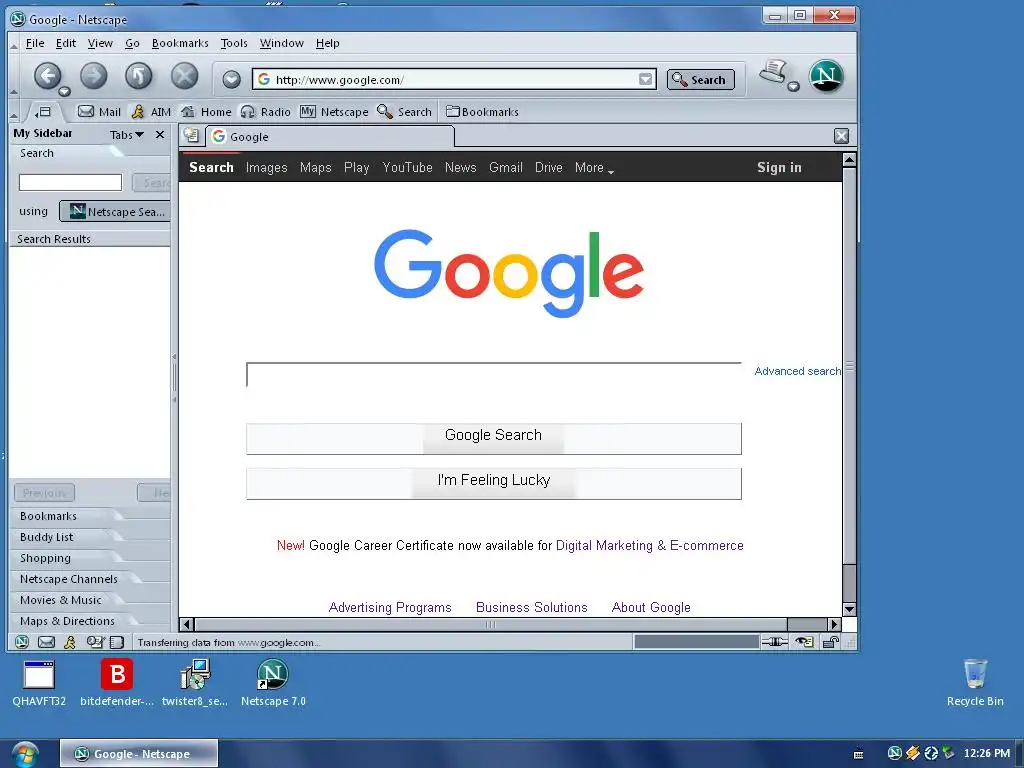The width and height of the screenshot is (1024, 768).
Task: Open Instant Messenger icon in the status bar
Action: click(x=70, y=642)
